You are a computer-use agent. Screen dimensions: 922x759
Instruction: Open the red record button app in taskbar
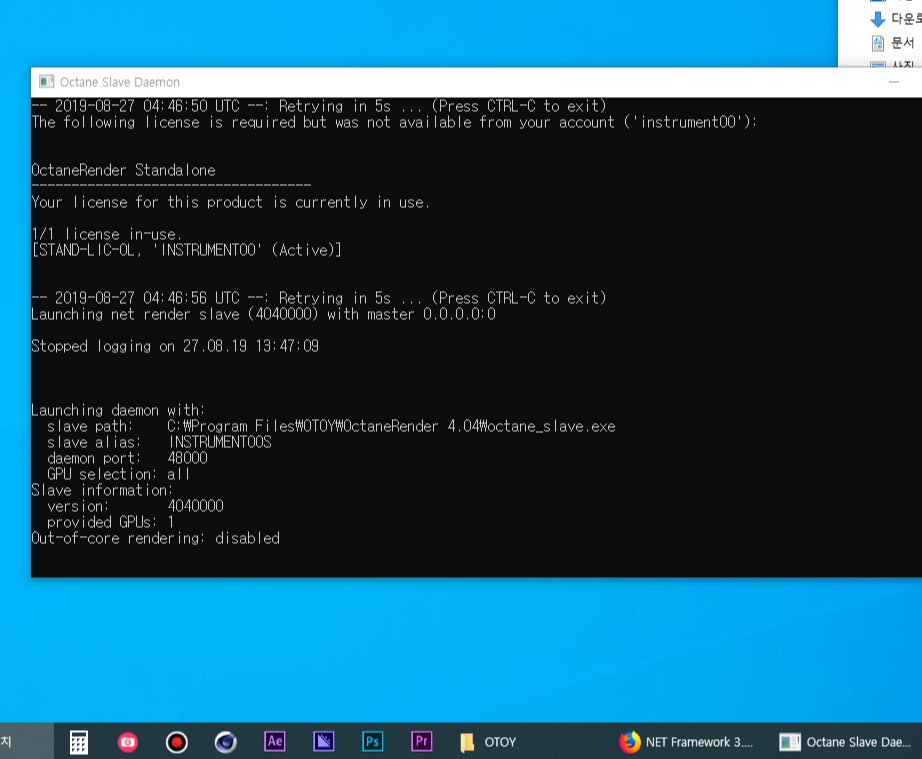pyautogui.click(x=176, y=742)
